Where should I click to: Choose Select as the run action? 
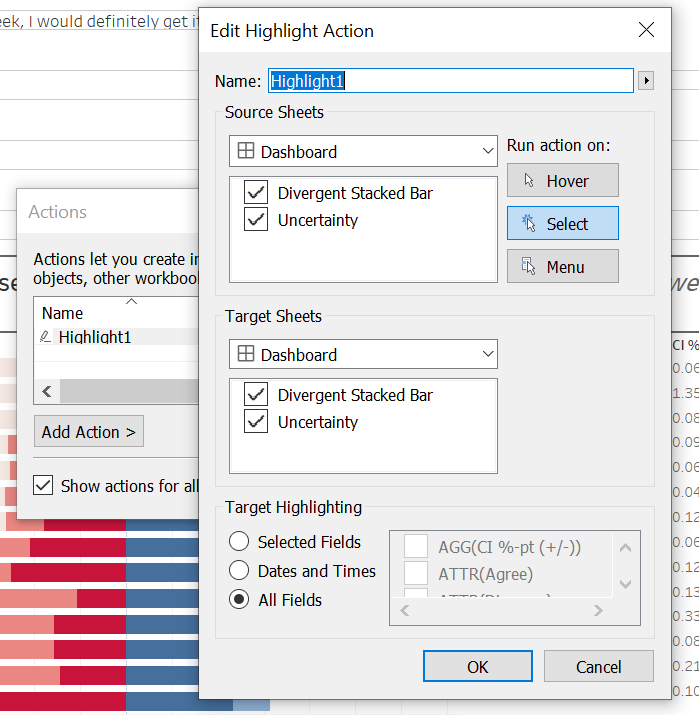tap(562, 224)
